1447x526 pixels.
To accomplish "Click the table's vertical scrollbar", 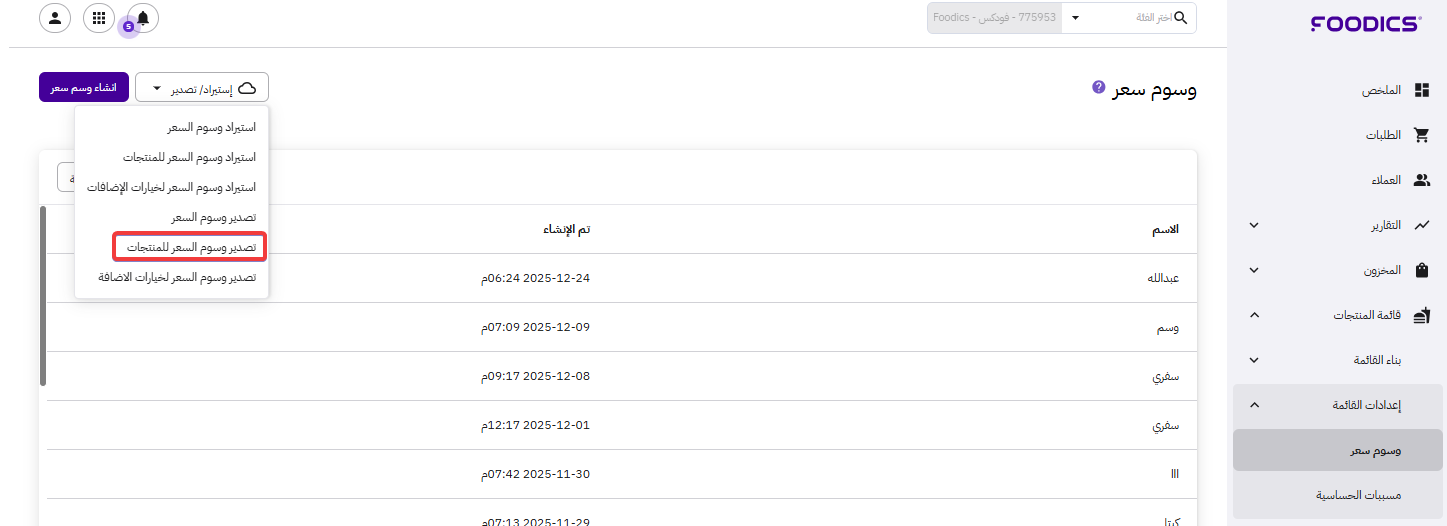I will (43, 295).
